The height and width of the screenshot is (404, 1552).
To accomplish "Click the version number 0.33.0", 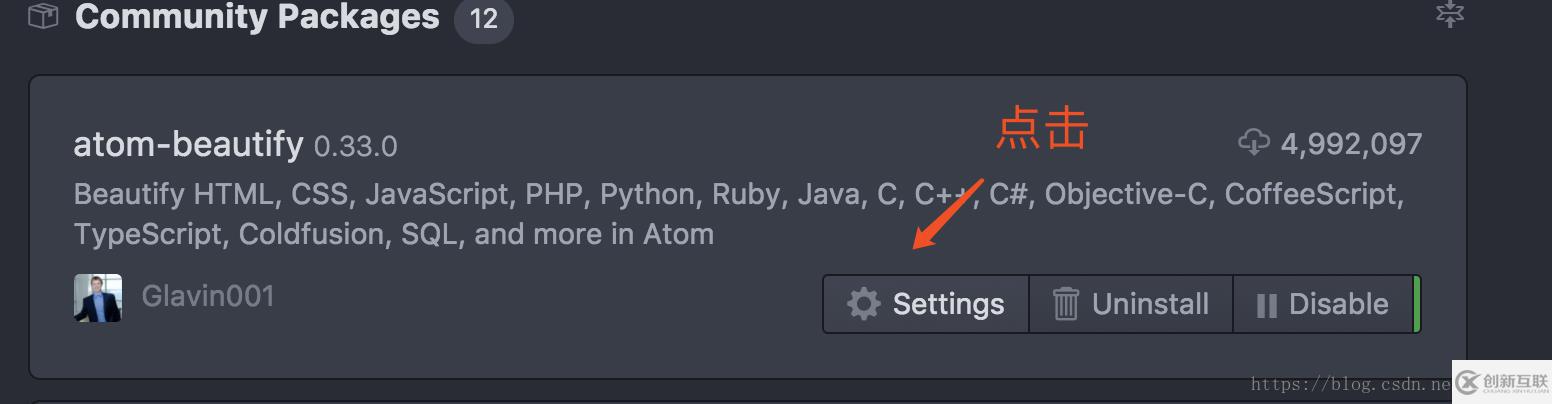I will [356, 147].
